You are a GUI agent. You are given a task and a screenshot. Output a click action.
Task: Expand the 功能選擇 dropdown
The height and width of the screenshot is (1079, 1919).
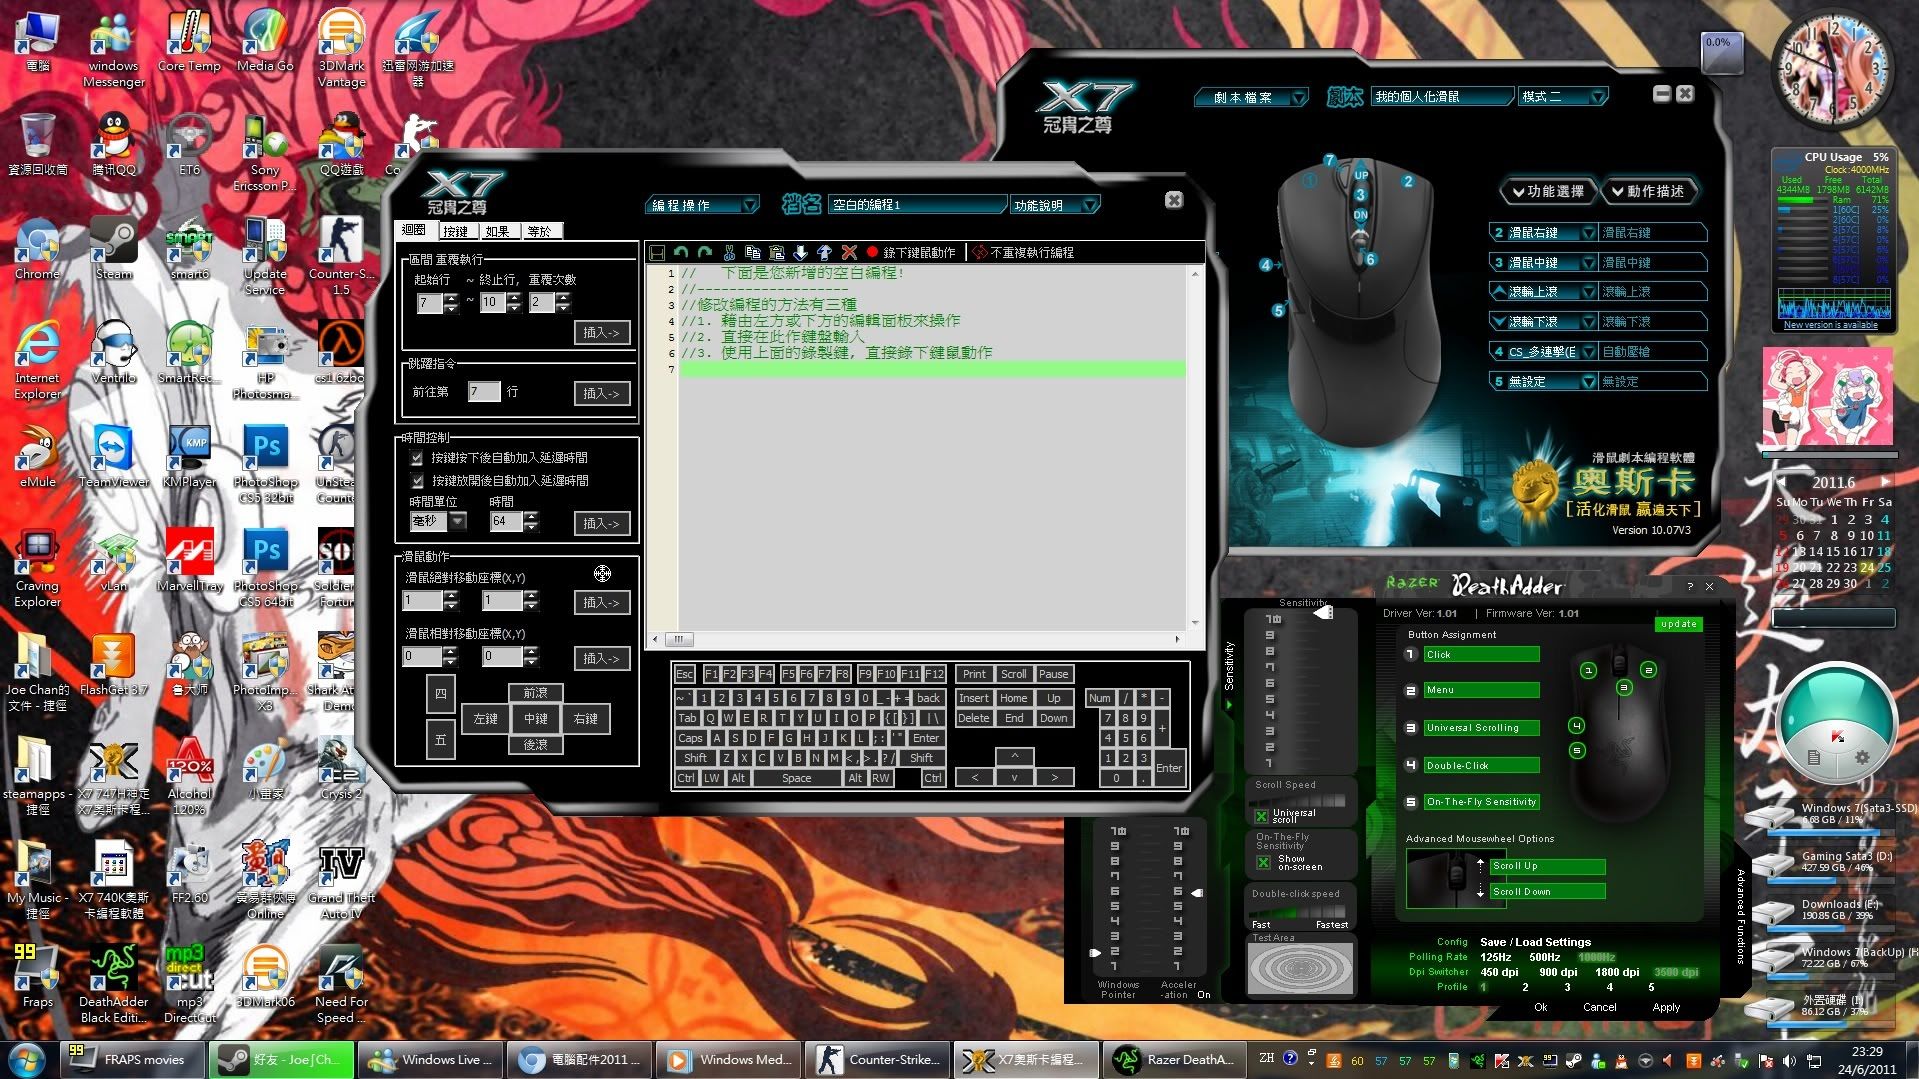point(1547,191)
